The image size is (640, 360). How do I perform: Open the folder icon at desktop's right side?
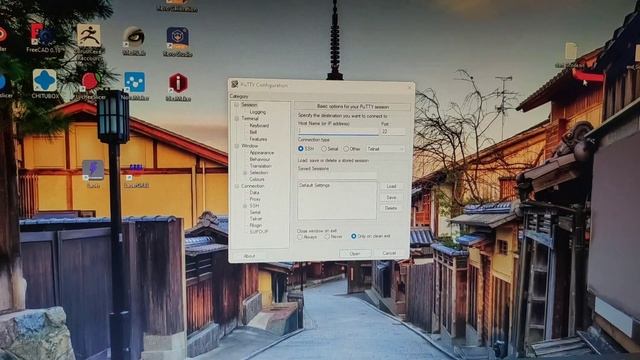[x=571, y=55]
